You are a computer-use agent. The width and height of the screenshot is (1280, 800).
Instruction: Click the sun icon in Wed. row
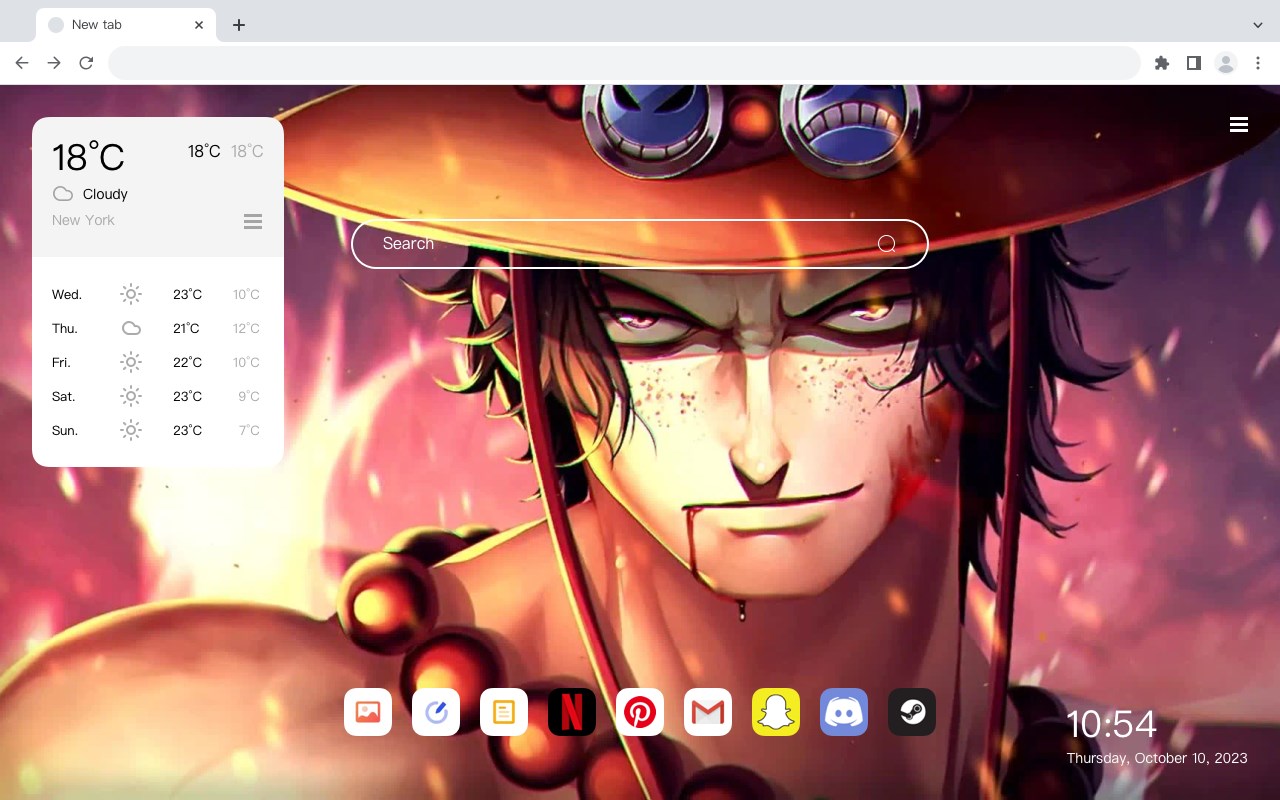click(131, 294)
